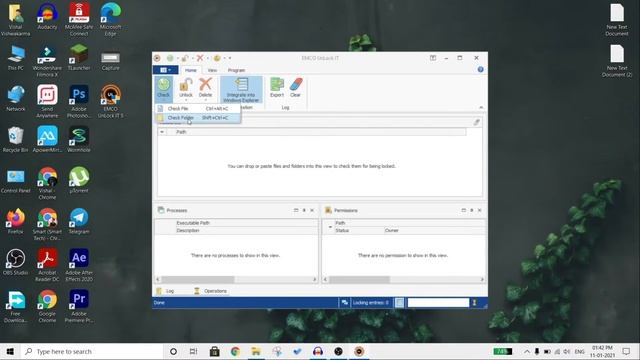Image resolution: width=640 pixels, height=360 pixels.
Task: Click the red X in quick access toolbar
Action: [x=200, y=58]
